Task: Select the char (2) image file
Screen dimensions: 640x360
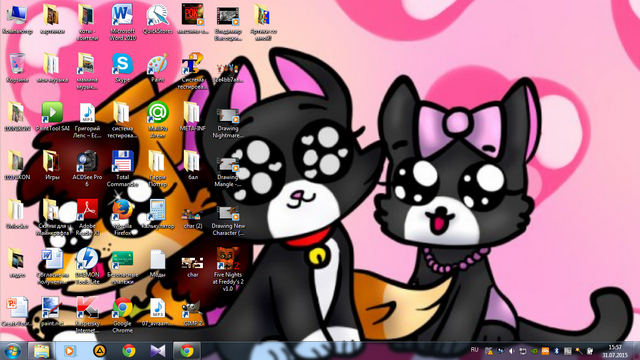Action: 192,218
